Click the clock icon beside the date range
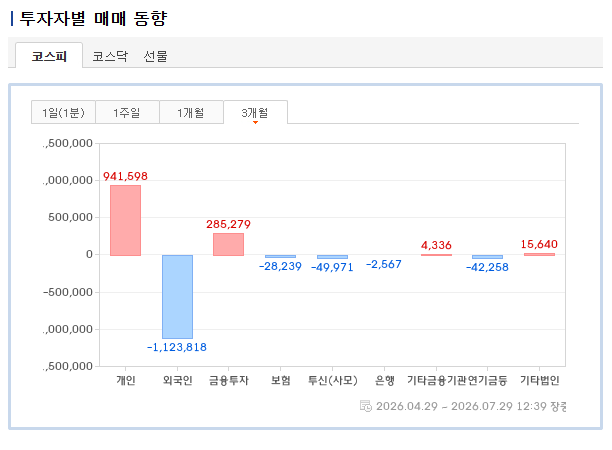Image resolution: width=612 pixels, height=450 pixels. pos(366,406)
